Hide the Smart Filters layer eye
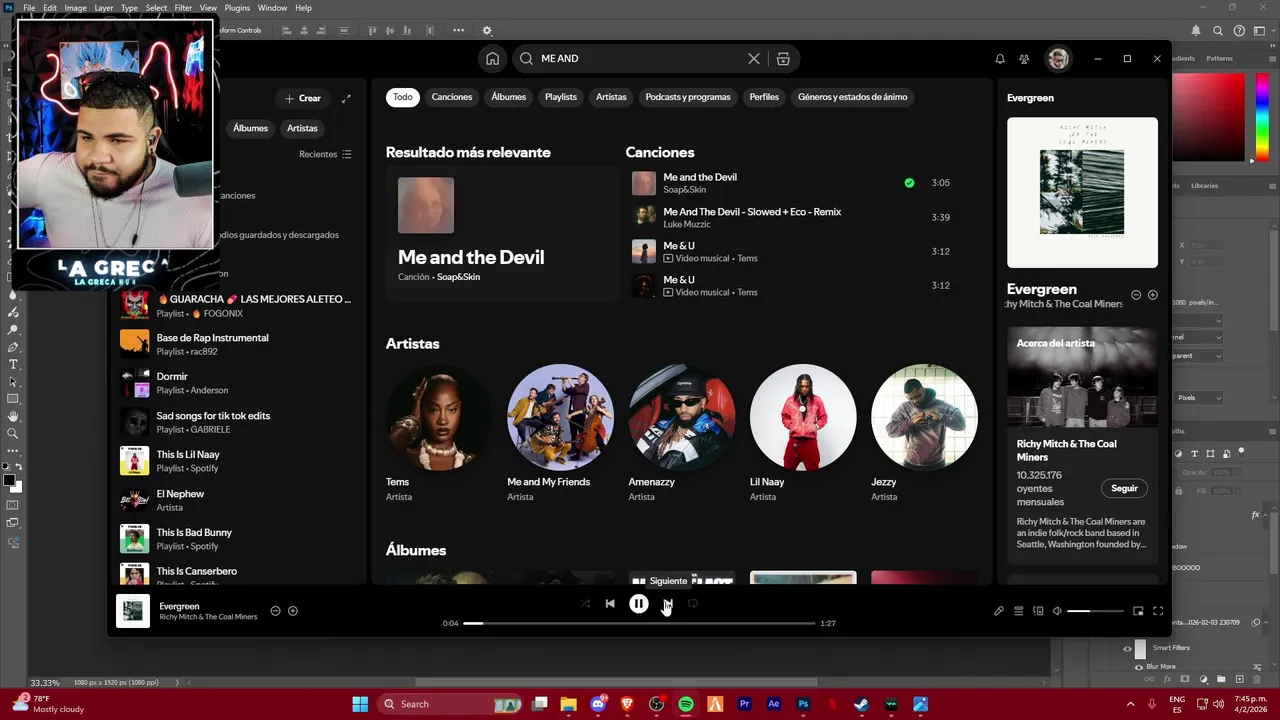Screen dimensions: 1280x720 1127,648
